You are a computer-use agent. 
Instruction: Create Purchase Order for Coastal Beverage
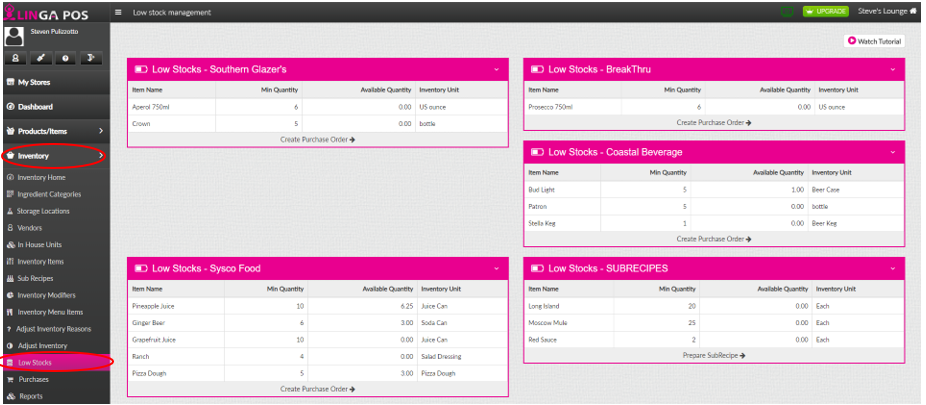coord(714,239)
